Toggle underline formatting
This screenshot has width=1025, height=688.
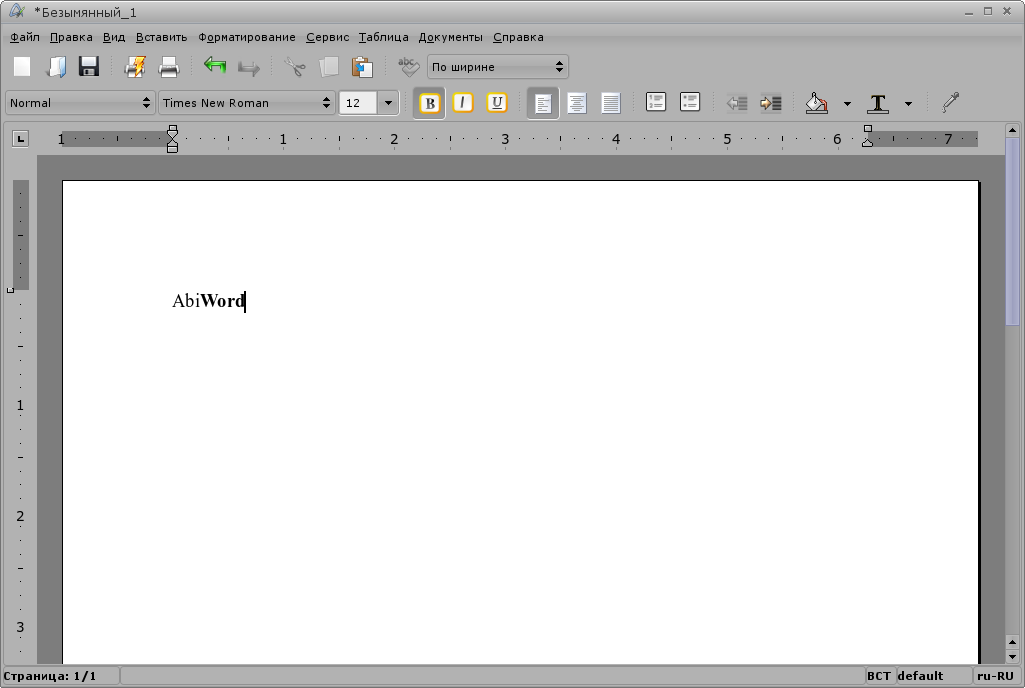point(497,103)
